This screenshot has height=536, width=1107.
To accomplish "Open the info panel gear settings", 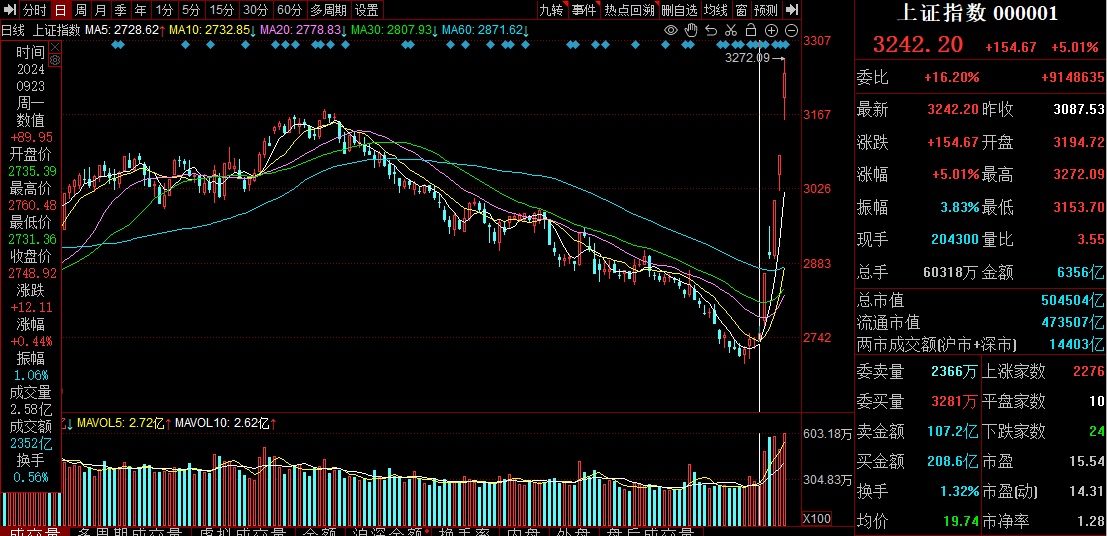I will 54,59.
